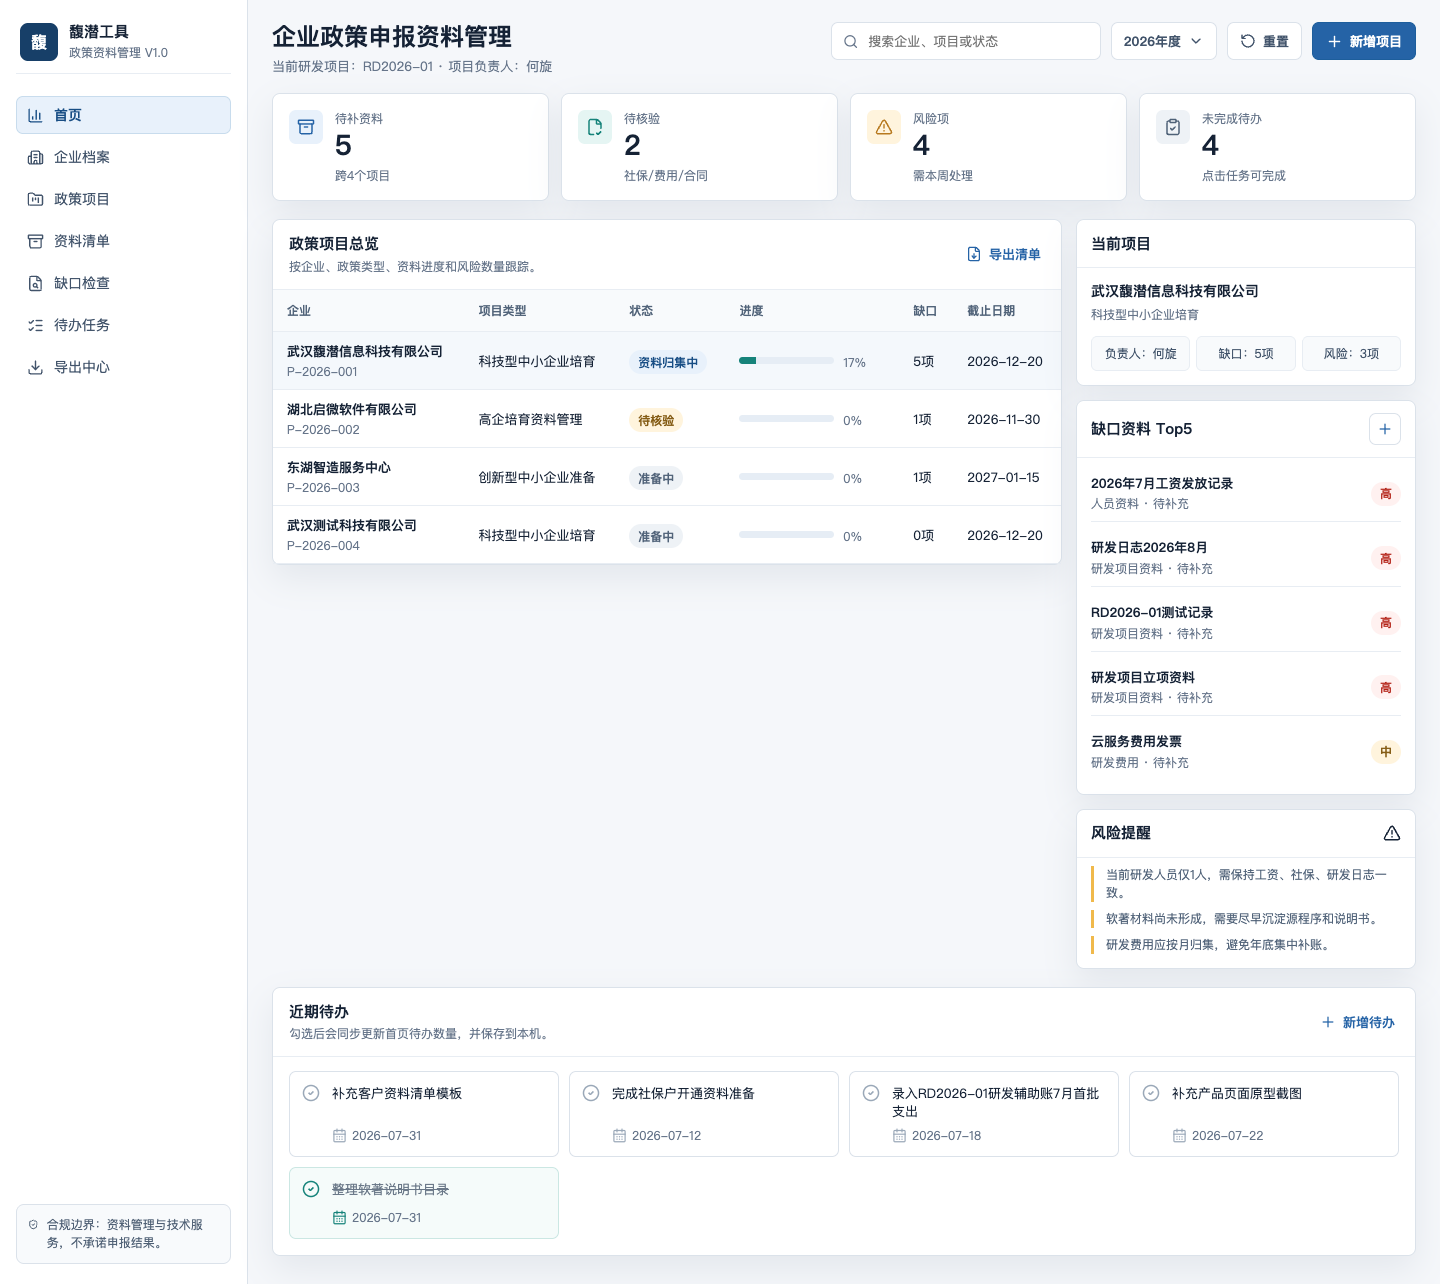
Task: Select the 武汉馥潜信息科技有限公司 table row name
Action: click(x=365, y=352)
